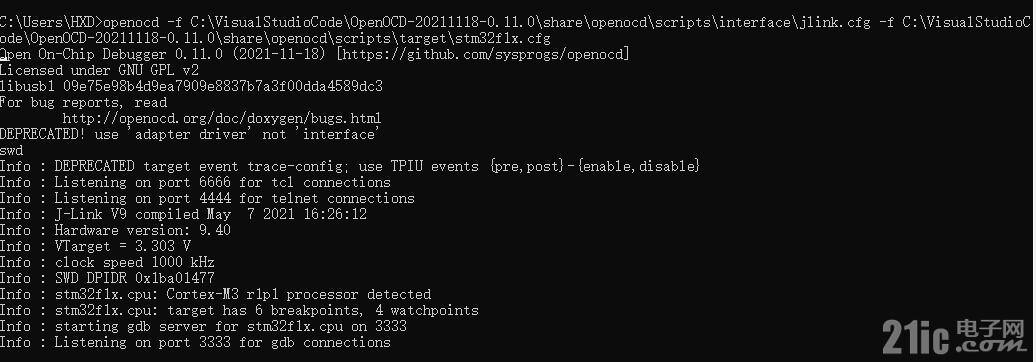Click the port 4444 telnet connections line

(207, 198)
